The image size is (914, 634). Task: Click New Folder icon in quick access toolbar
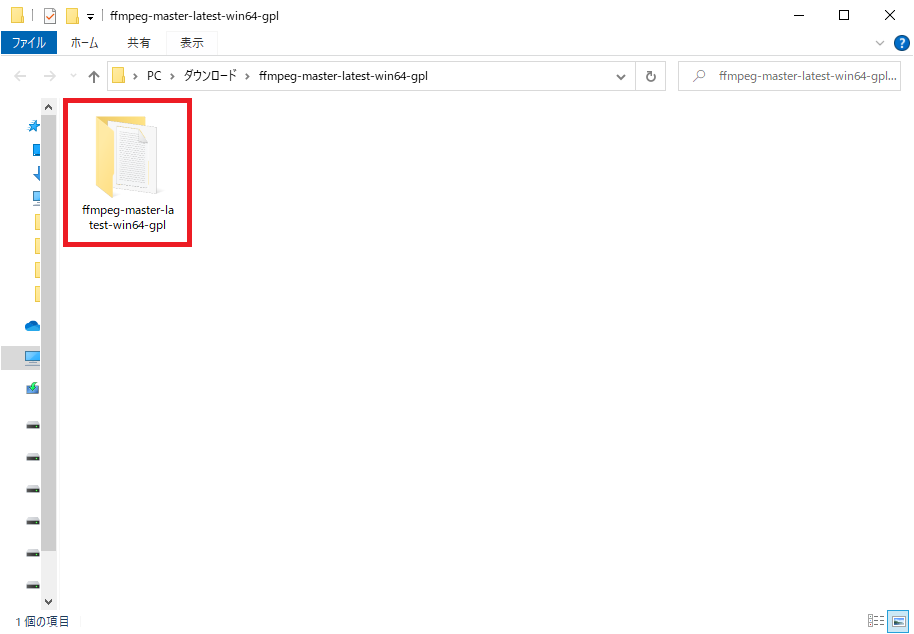pyautogui.click(x=72, y=16)
